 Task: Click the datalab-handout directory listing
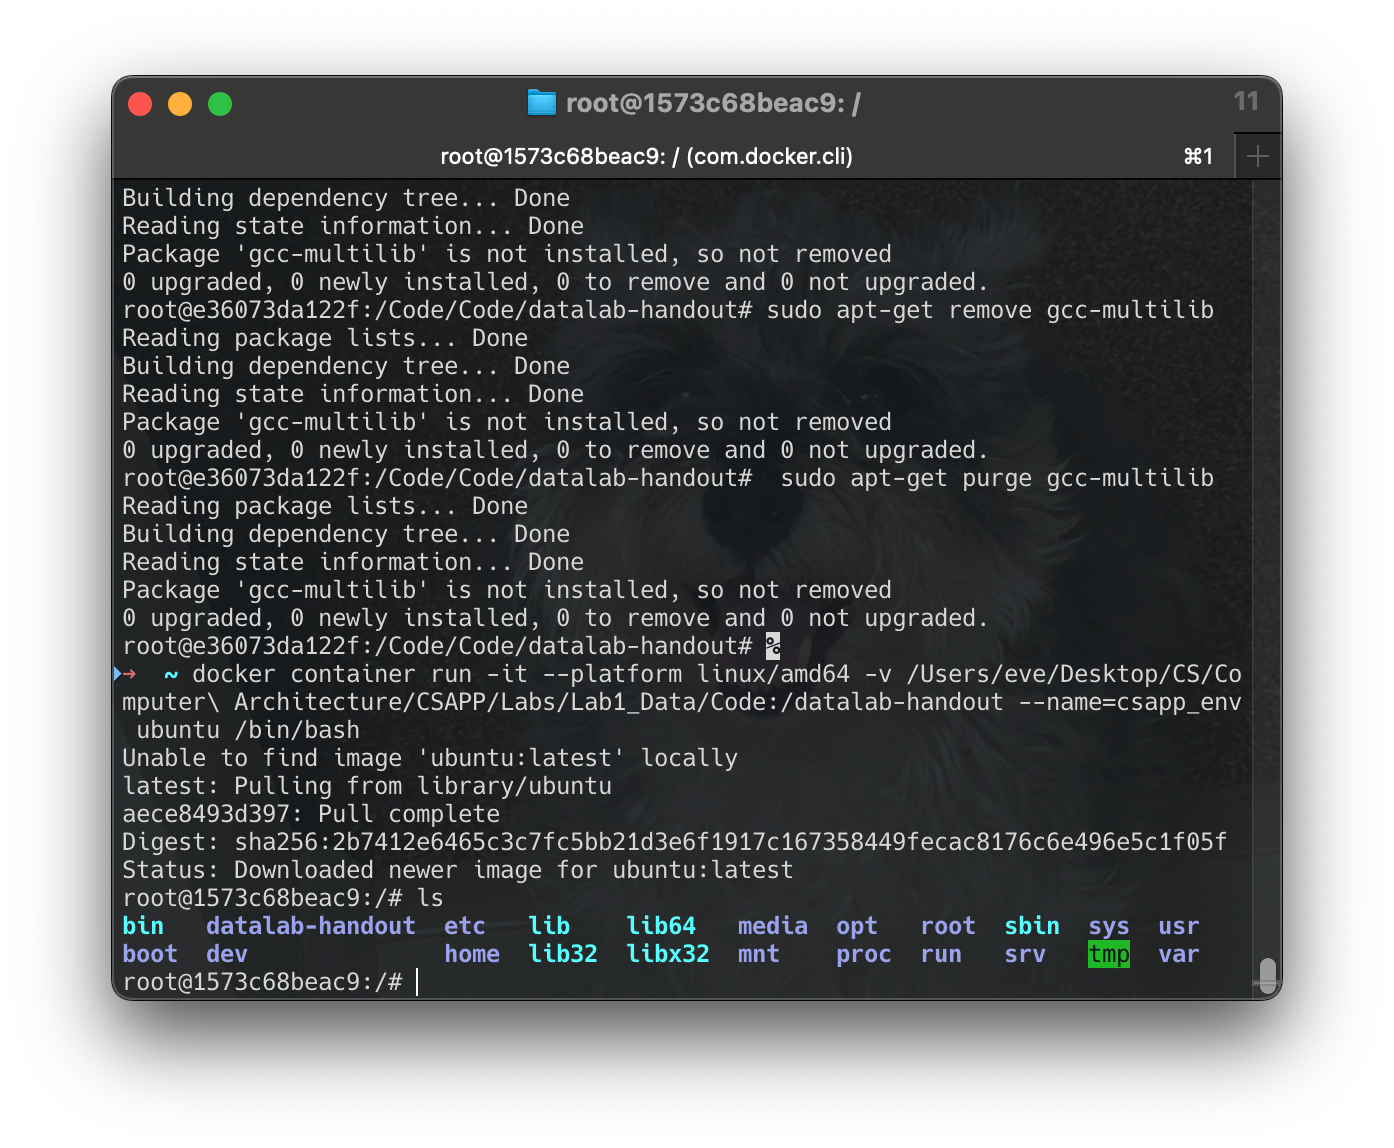click(310, 926)
